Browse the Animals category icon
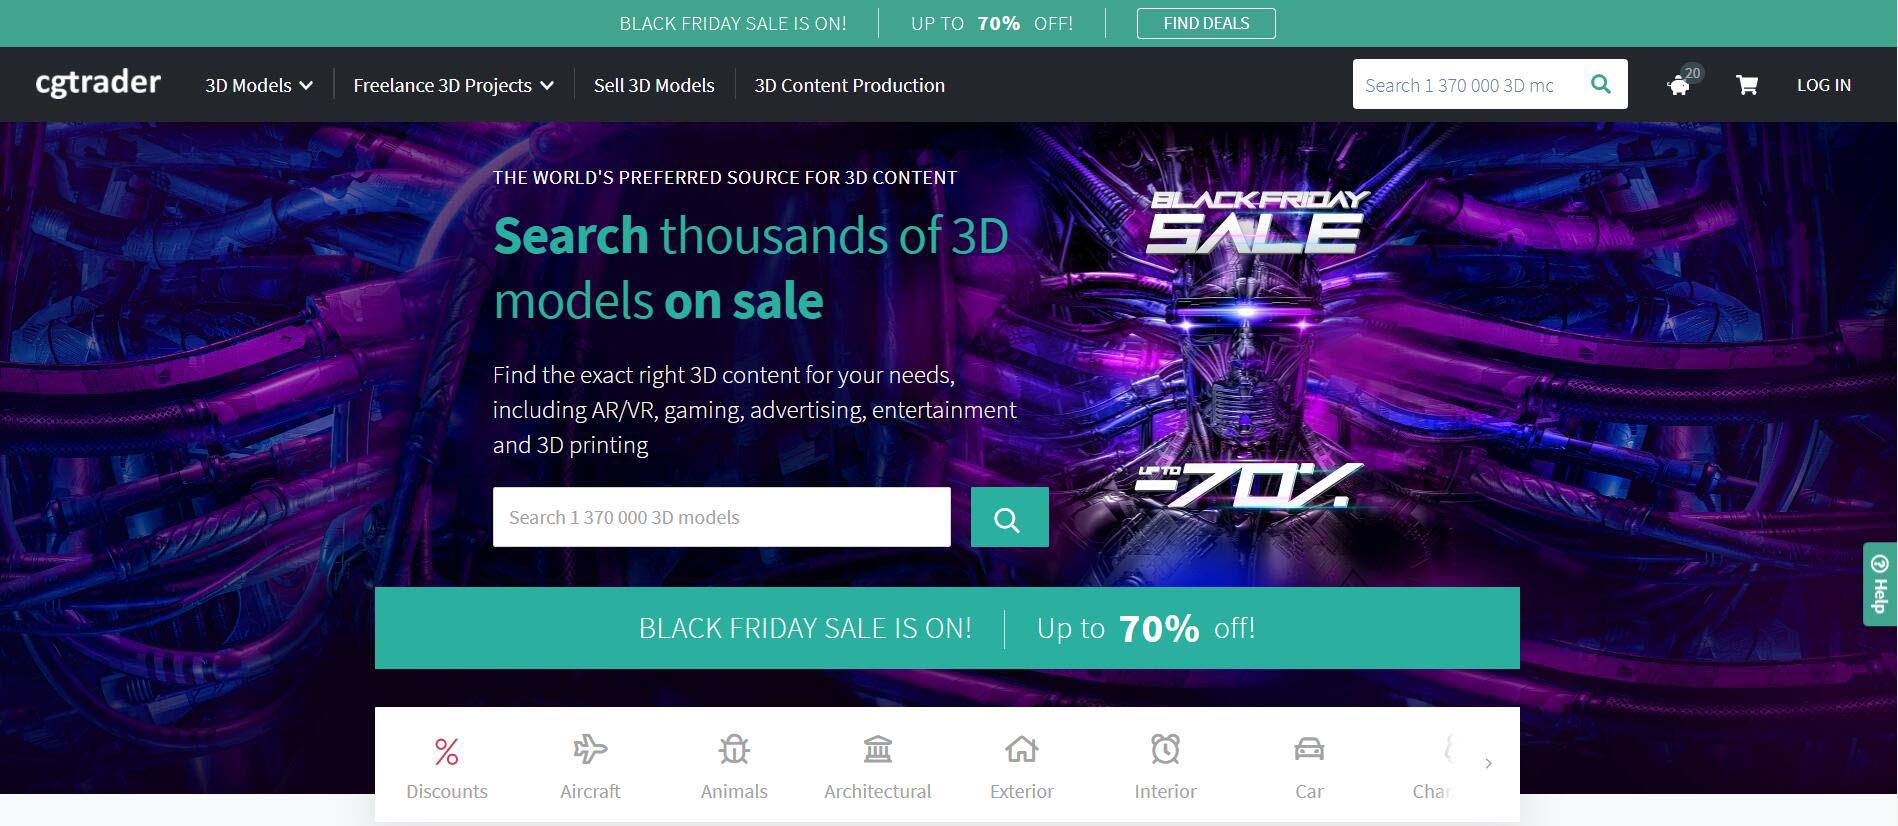This screenshot has height=826, width=1898. click(734, 749)
